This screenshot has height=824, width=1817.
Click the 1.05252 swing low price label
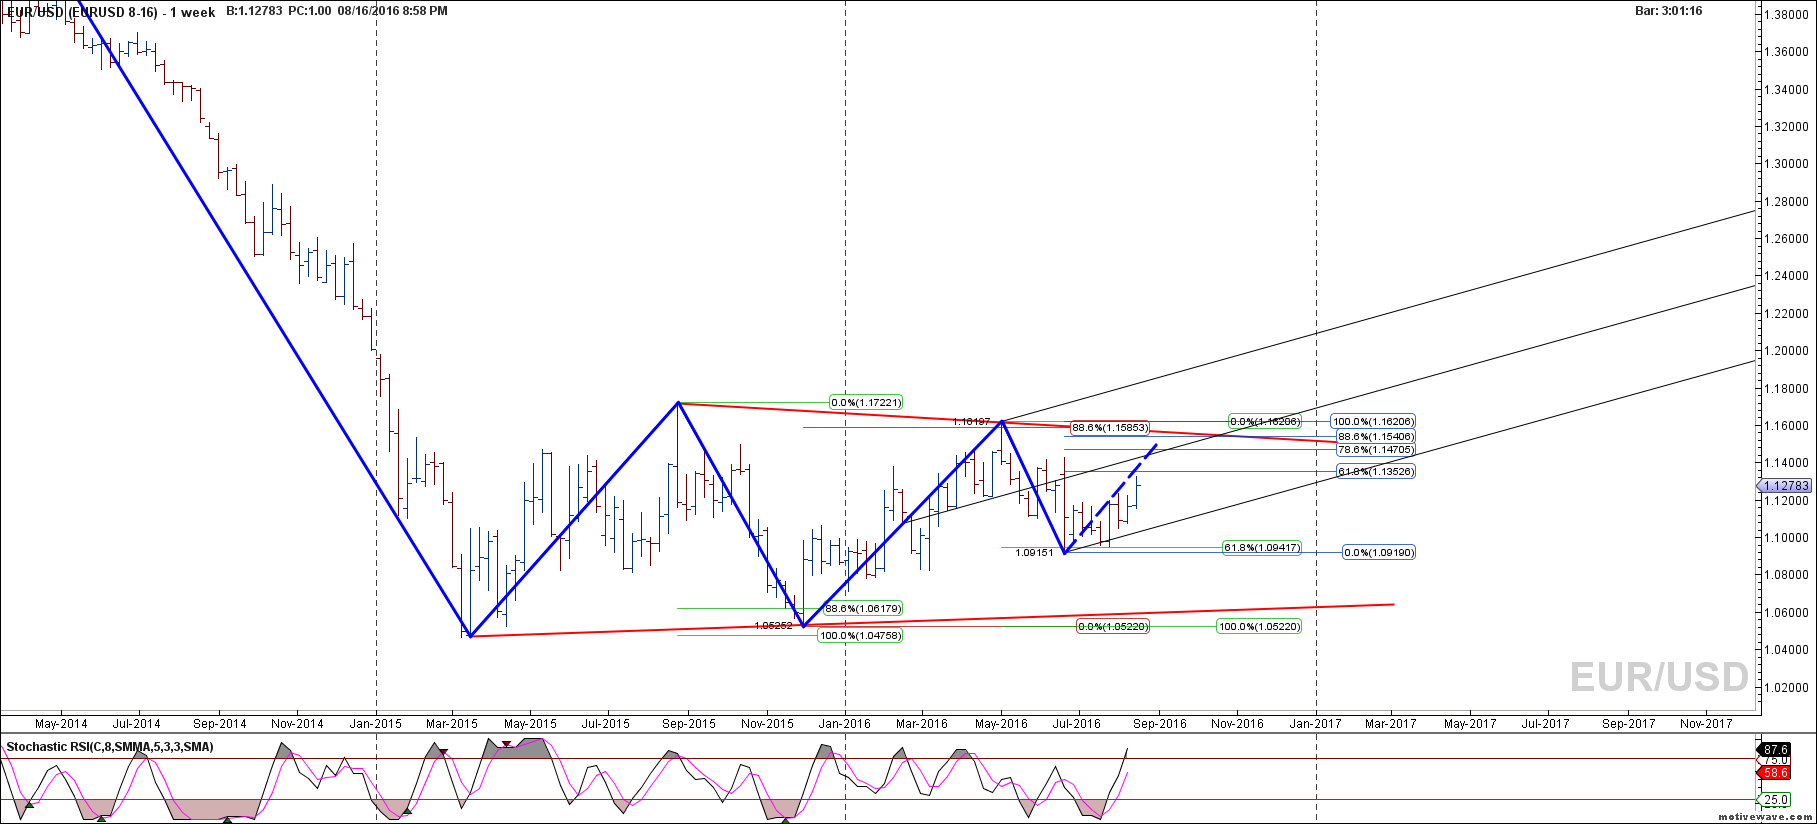tap(773, 625)
